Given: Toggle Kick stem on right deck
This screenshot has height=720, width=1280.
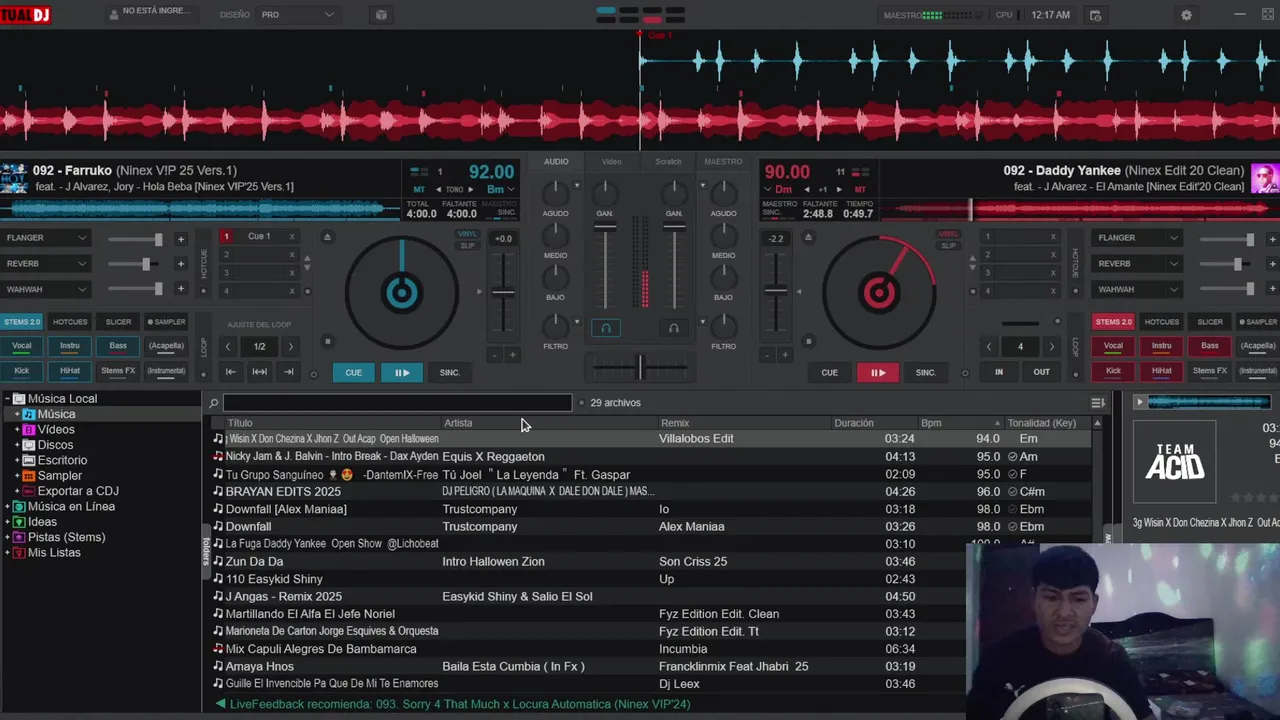Looking at the screenshot, I should 1113,371.
